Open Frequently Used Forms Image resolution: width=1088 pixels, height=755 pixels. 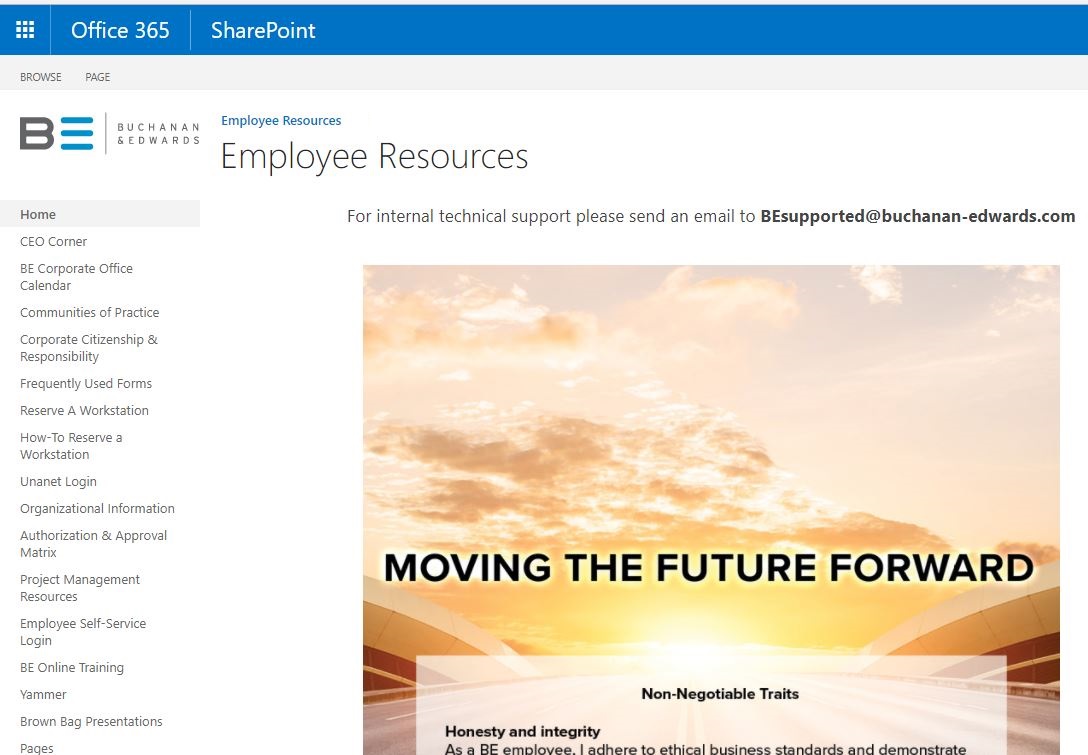click(x=86, y=383)
